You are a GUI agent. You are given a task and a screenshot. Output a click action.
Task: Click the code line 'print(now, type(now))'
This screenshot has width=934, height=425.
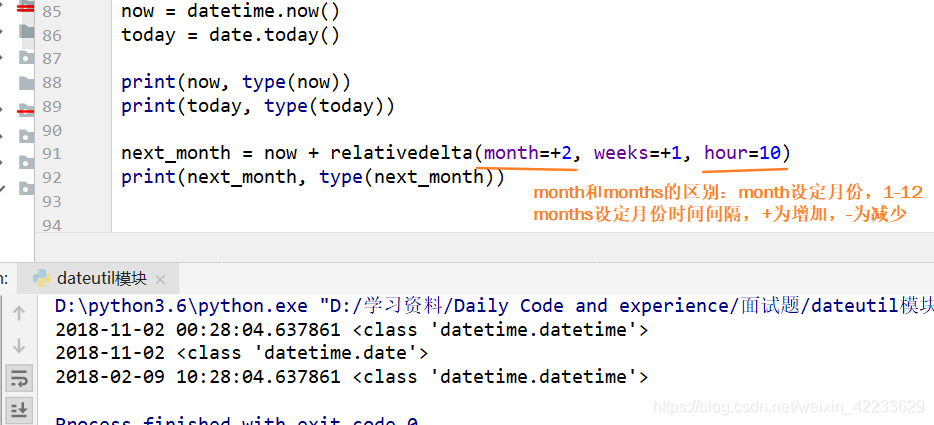[x=236, y=82]
